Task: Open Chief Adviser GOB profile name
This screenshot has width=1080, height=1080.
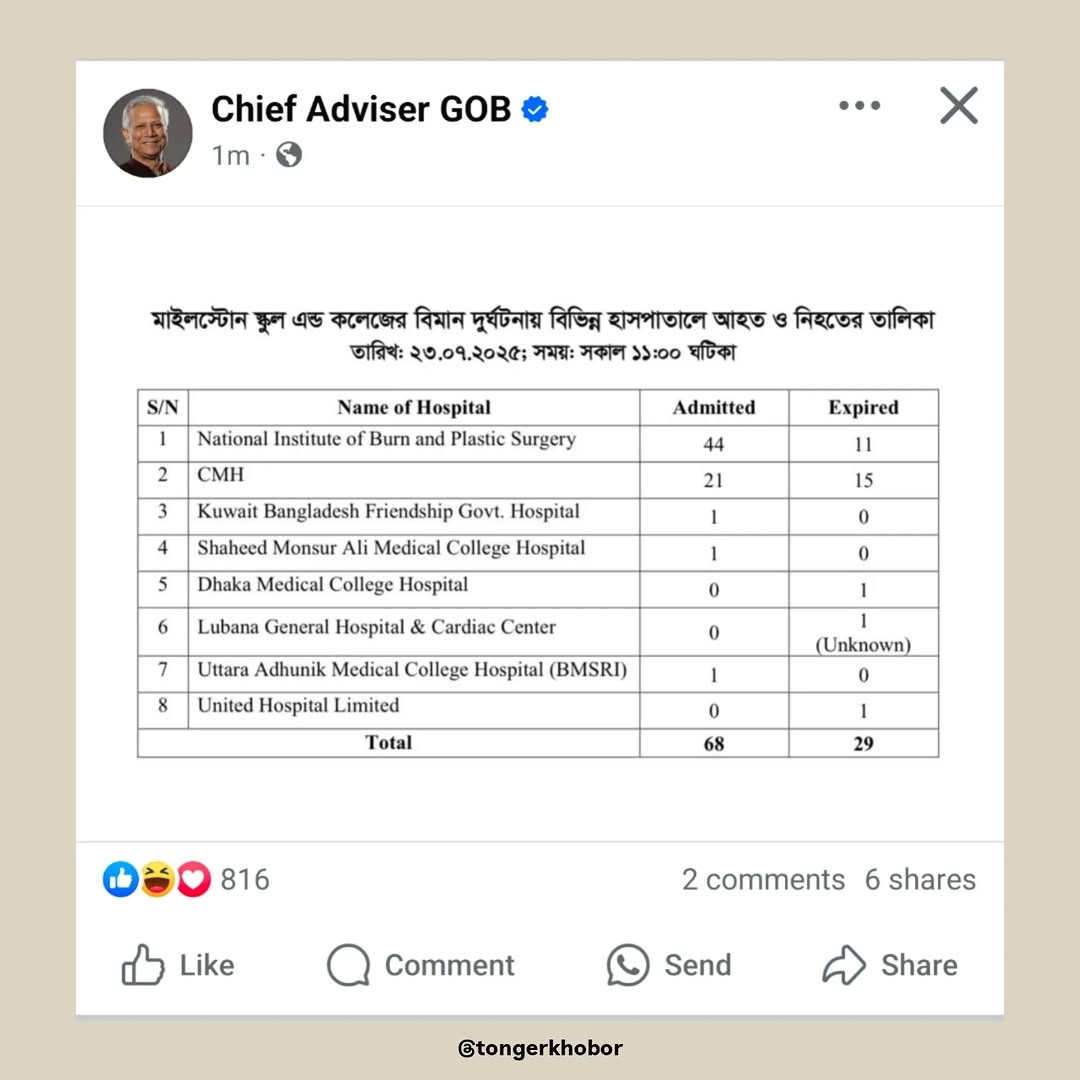Action: (361, 110)
